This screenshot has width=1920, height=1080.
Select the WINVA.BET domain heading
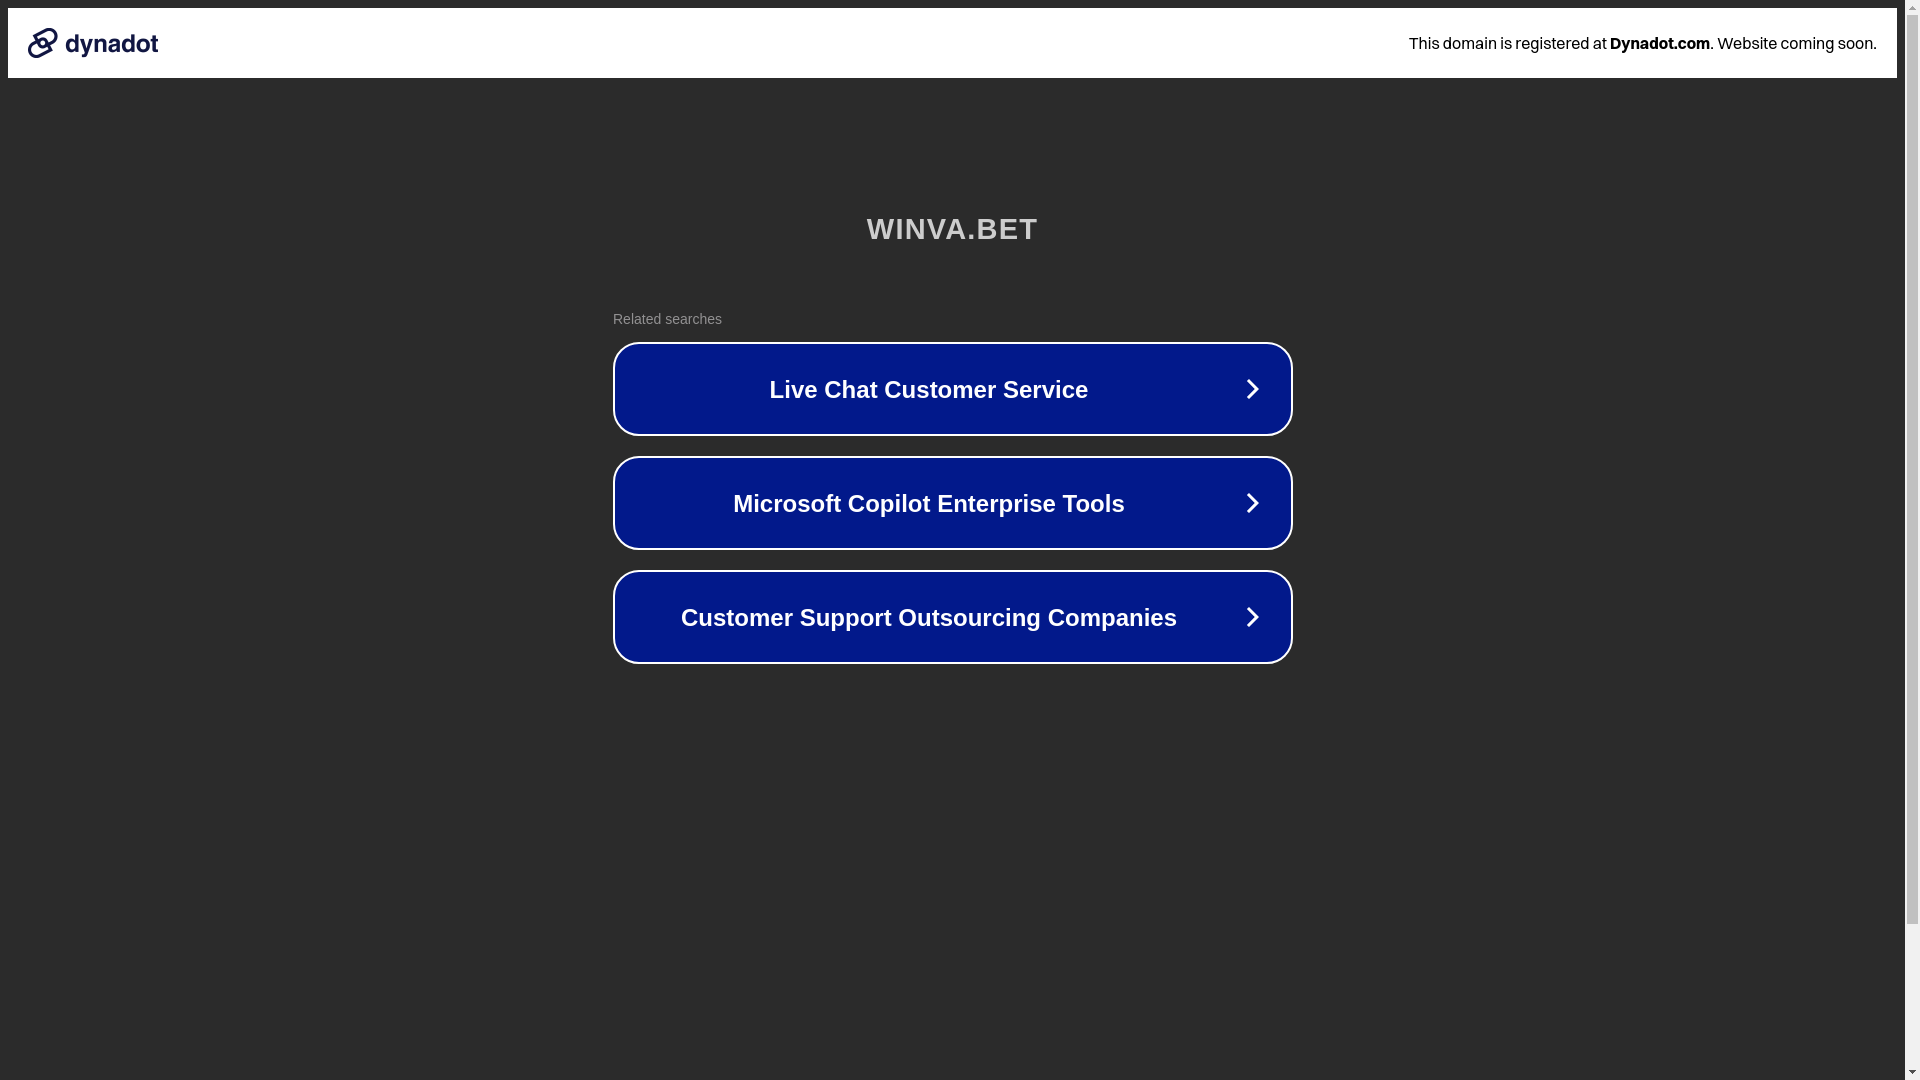(952, 229)
